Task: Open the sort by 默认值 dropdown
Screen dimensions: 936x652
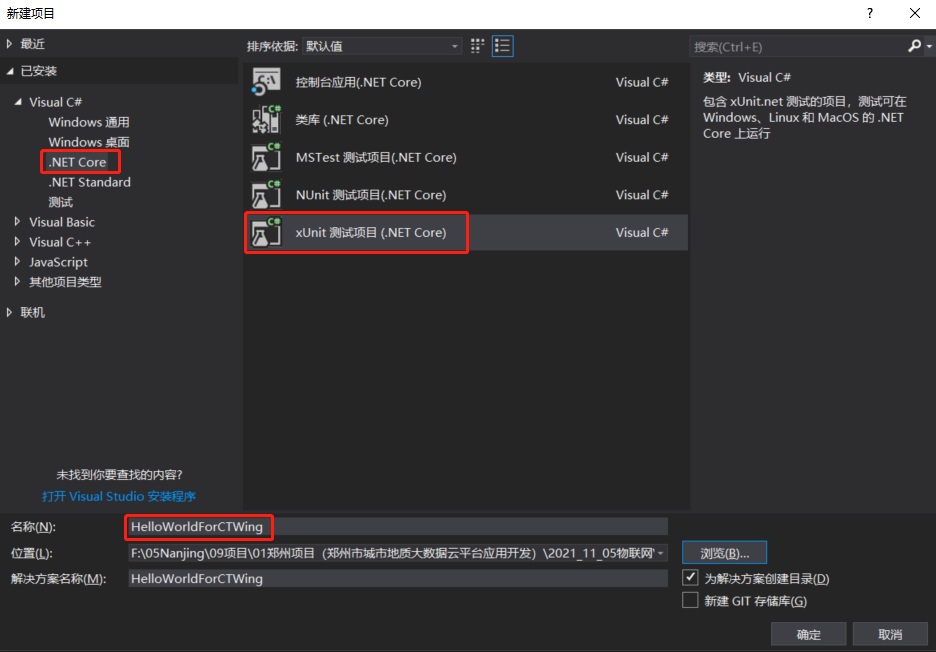Action: (381, 46)
